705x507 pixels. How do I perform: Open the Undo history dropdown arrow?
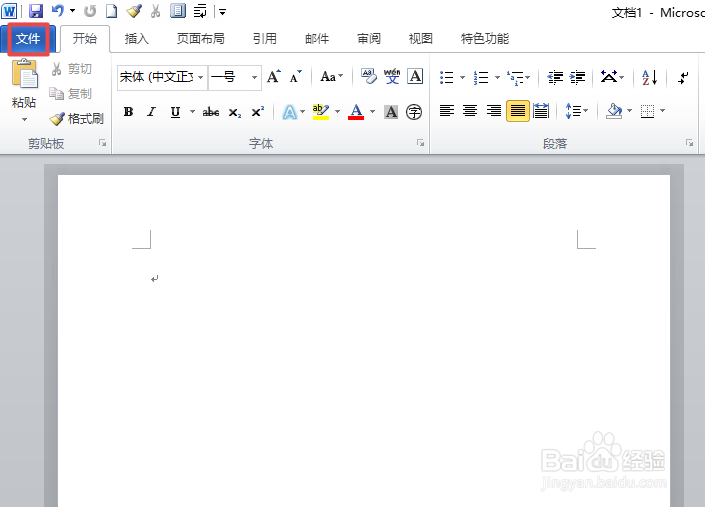coord(72,11)
